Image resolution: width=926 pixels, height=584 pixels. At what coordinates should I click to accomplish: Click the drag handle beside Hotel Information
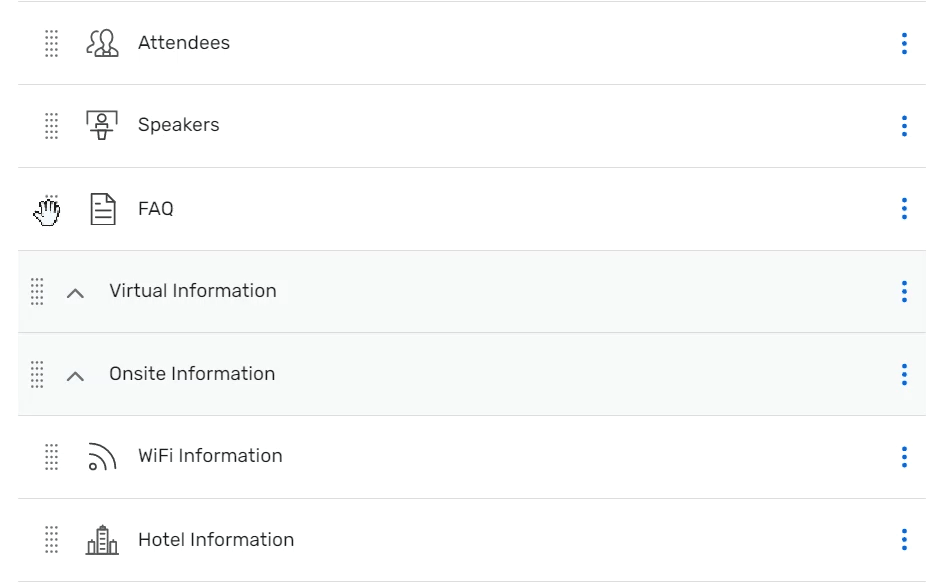[x=51, y=540]
